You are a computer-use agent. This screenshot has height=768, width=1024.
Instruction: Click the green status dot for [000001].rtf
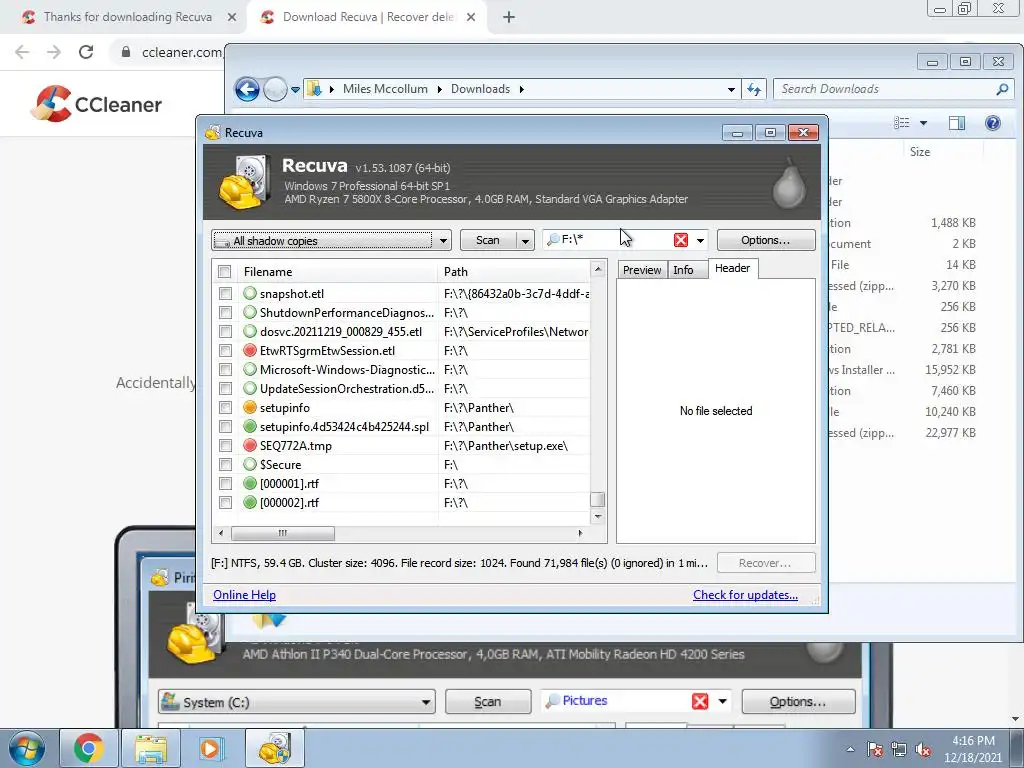[x=249, y=483]
